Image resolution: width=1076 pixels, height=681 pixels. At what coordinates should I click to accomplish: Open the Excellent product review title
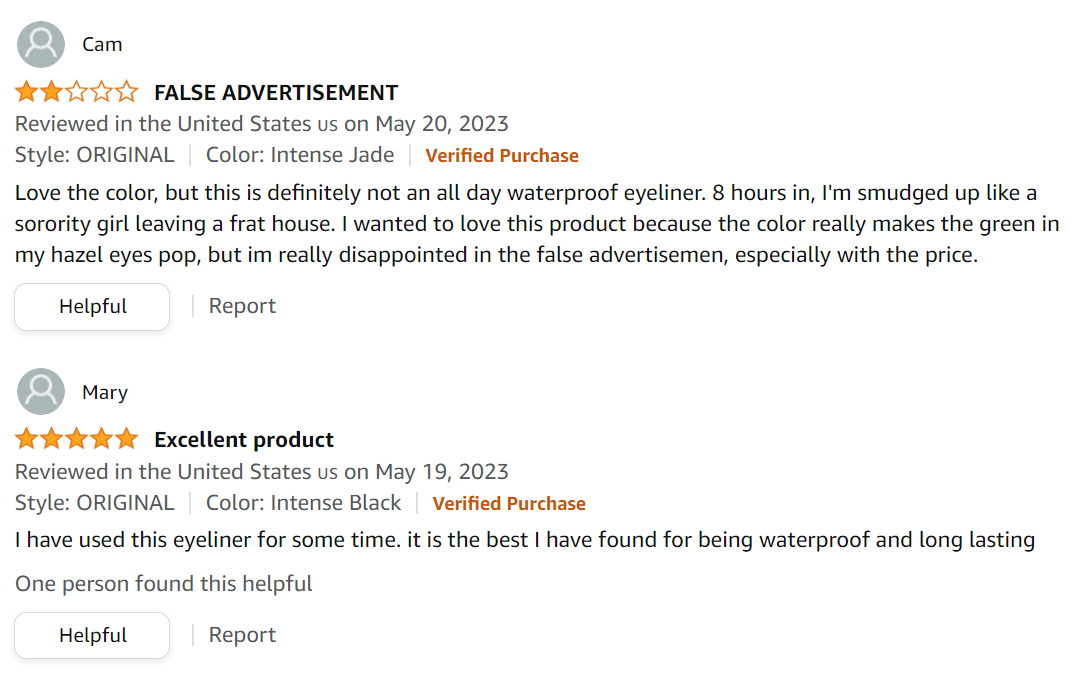pyautogui.click(x=244, y=440)
